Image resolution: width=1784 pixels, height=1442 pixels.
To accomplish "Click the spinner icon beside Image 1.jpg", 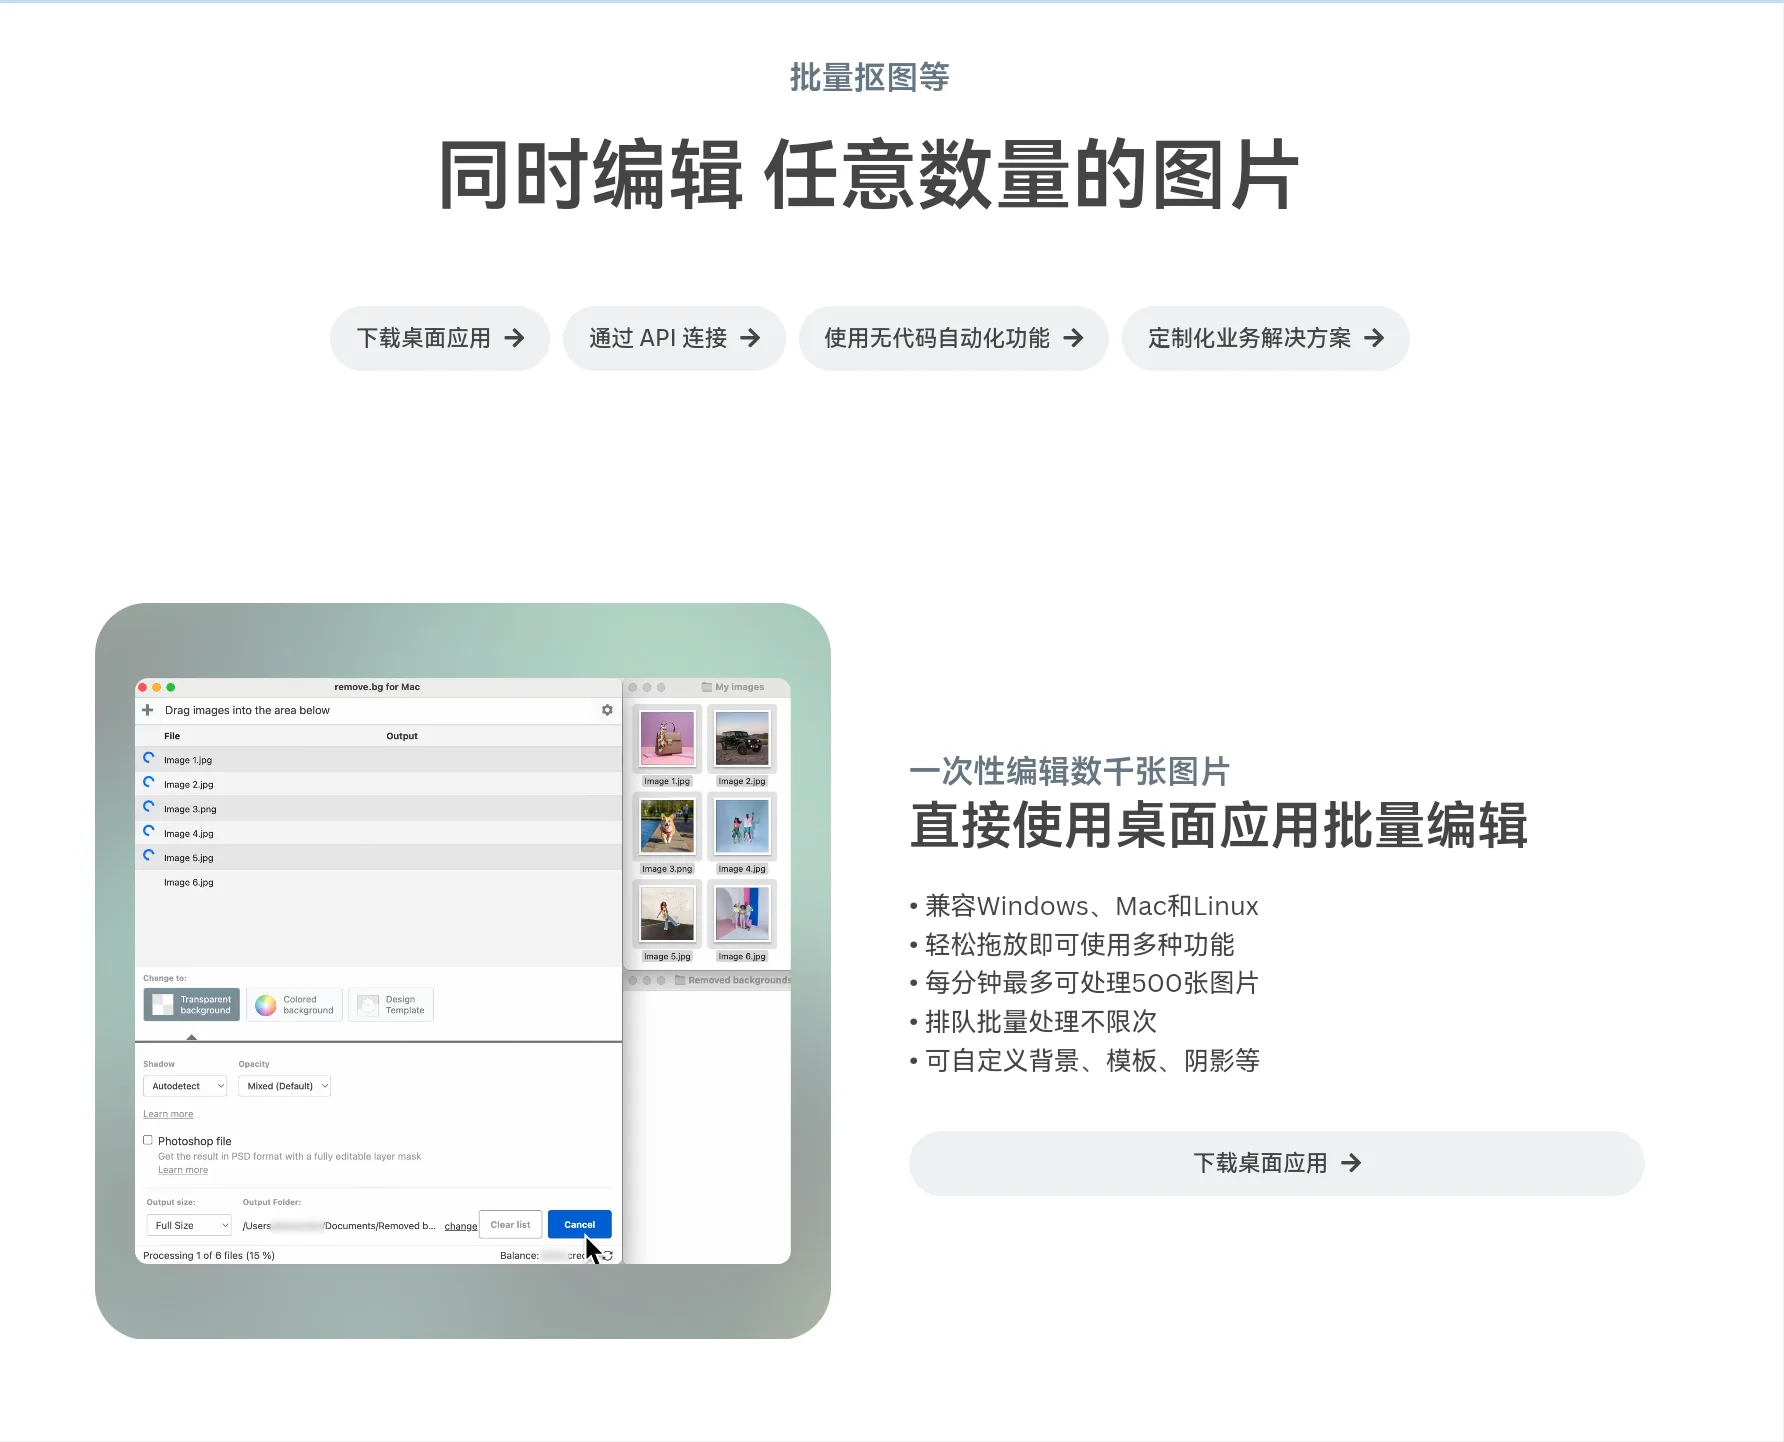I will click(149, 758).
